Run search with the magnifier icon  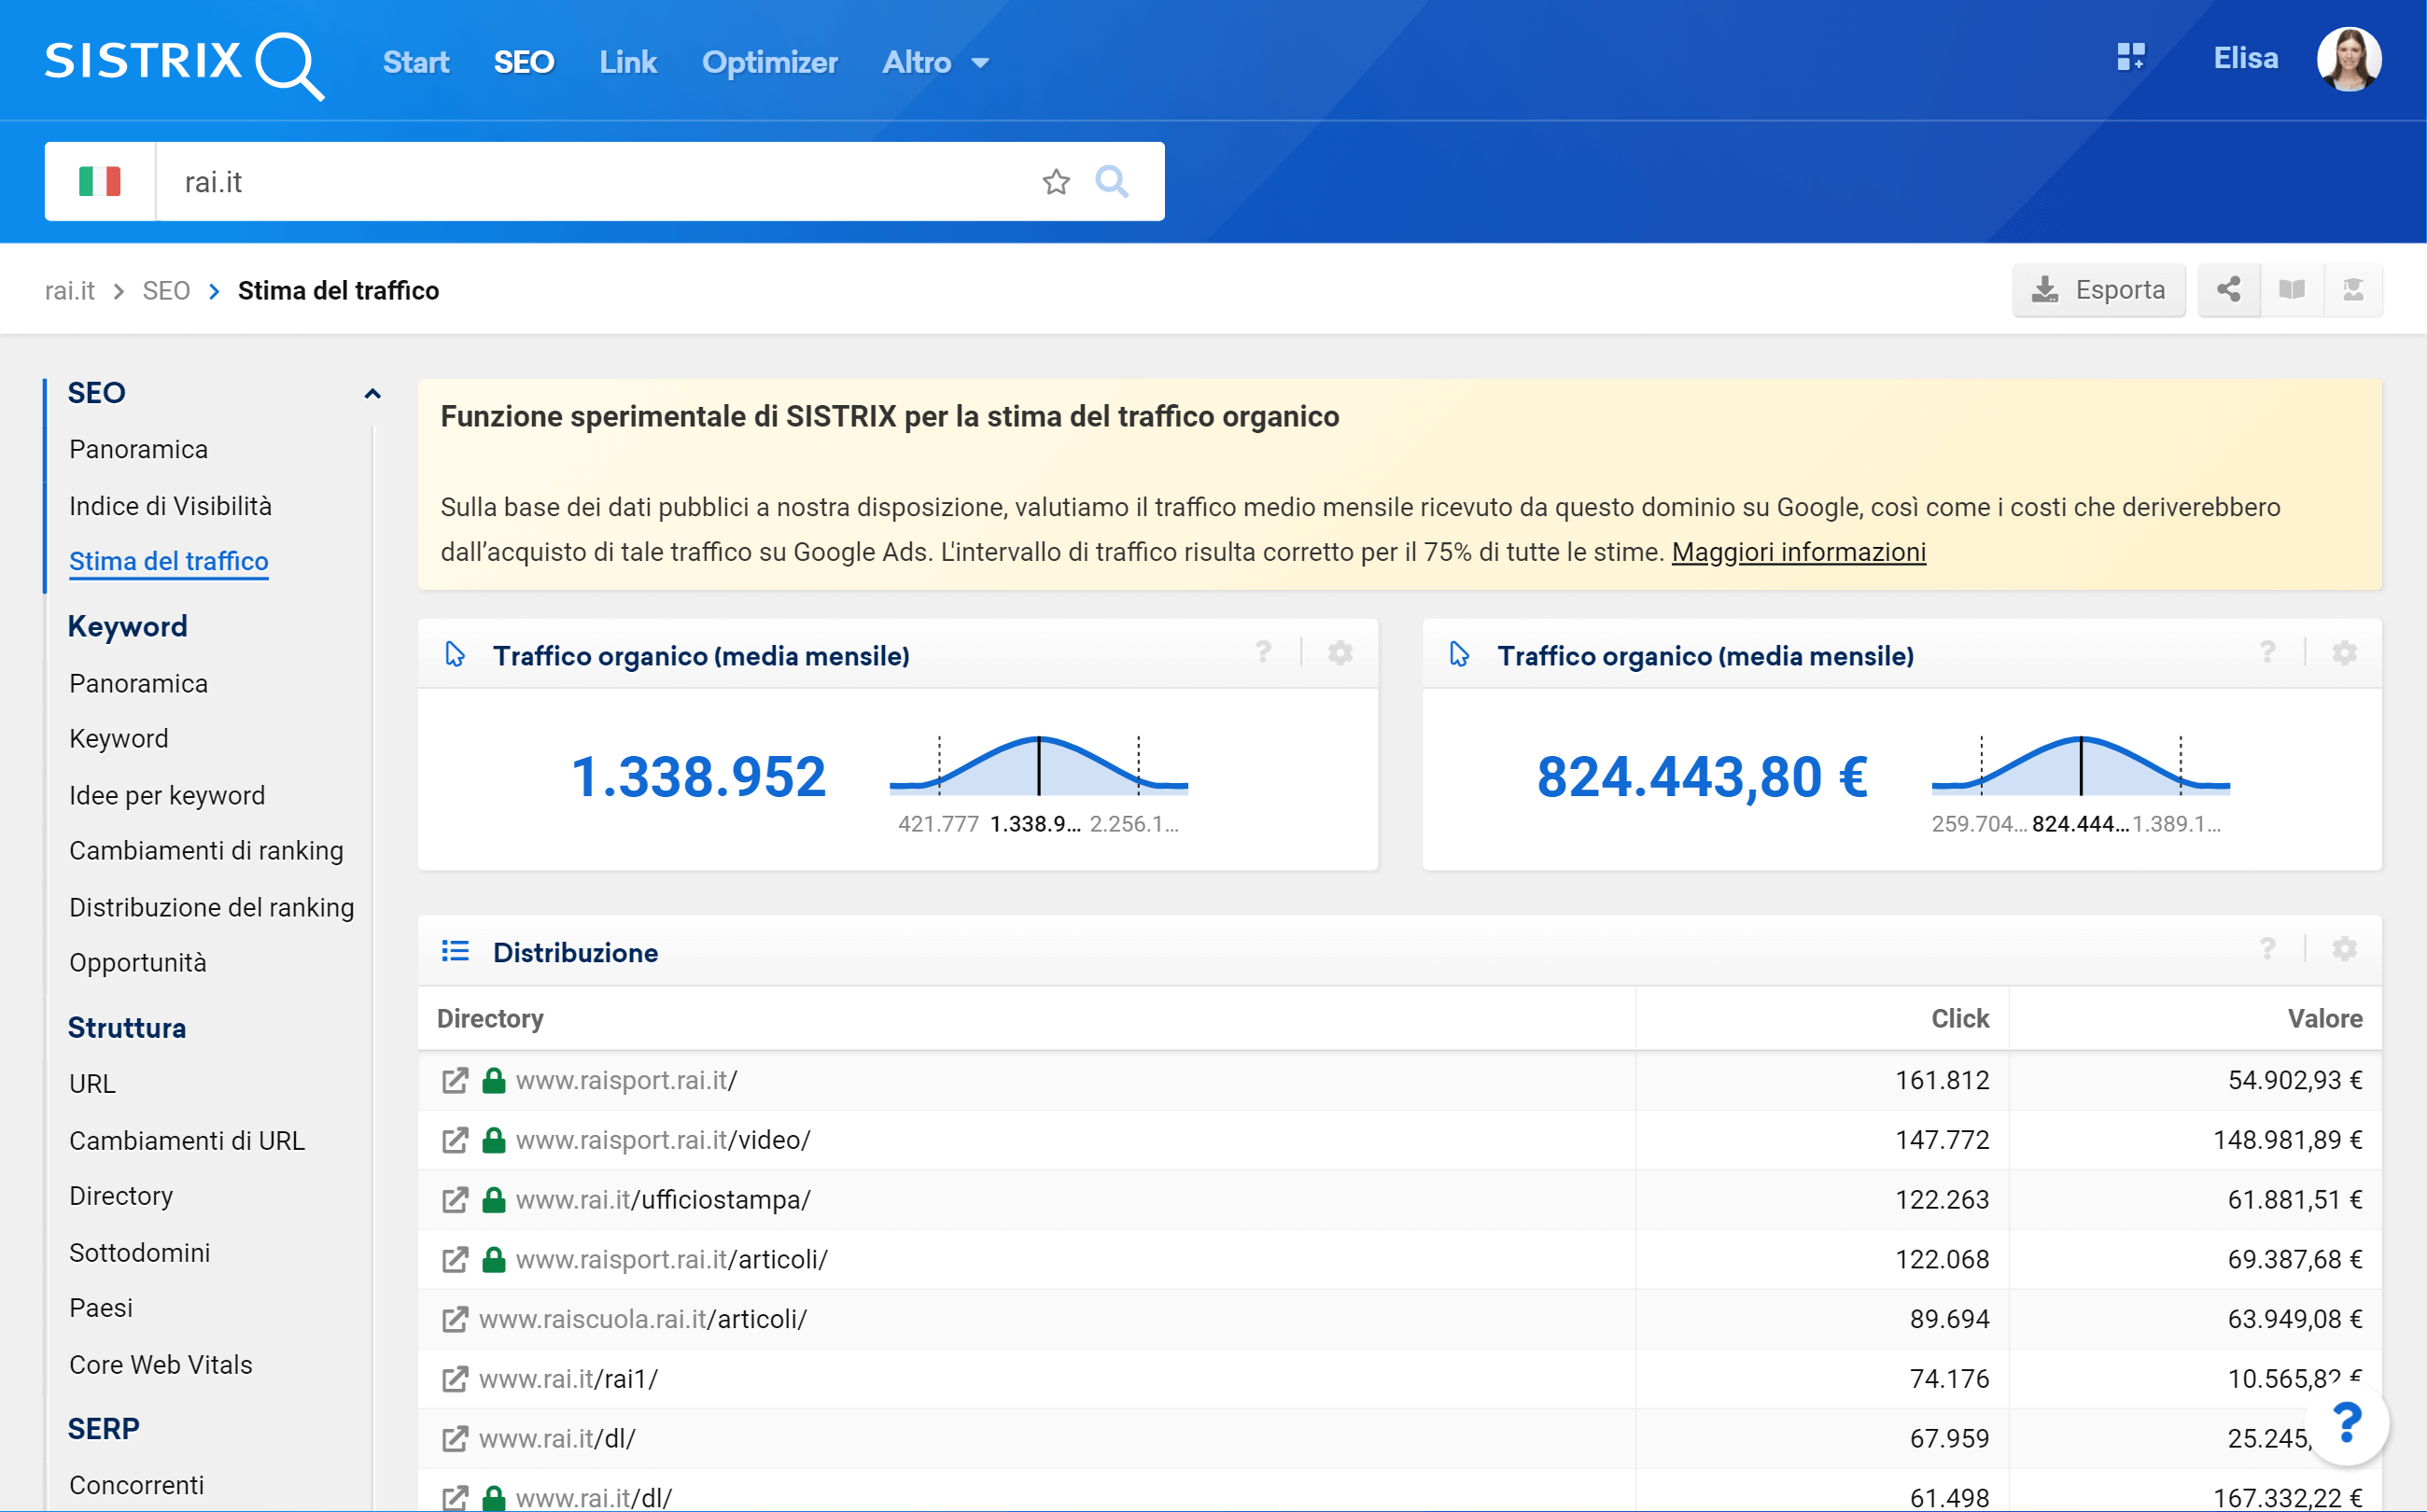click(x=1111, y=182)
